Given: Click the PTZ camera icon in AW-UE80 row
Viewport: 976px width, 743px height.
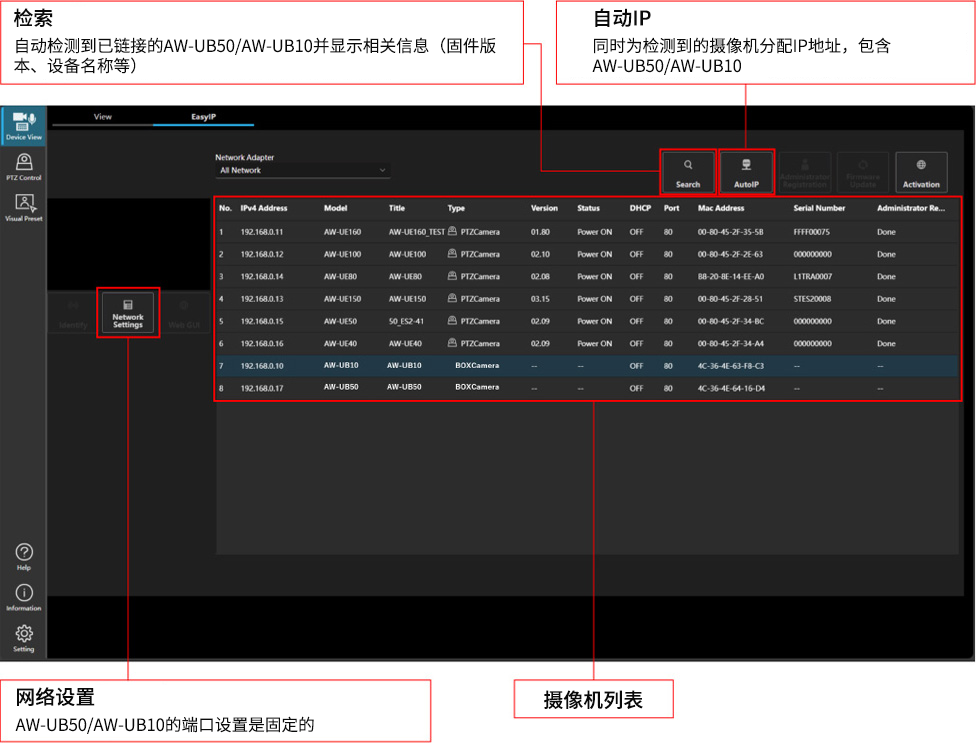Looking at the screenshot, I should coord(453,276).
